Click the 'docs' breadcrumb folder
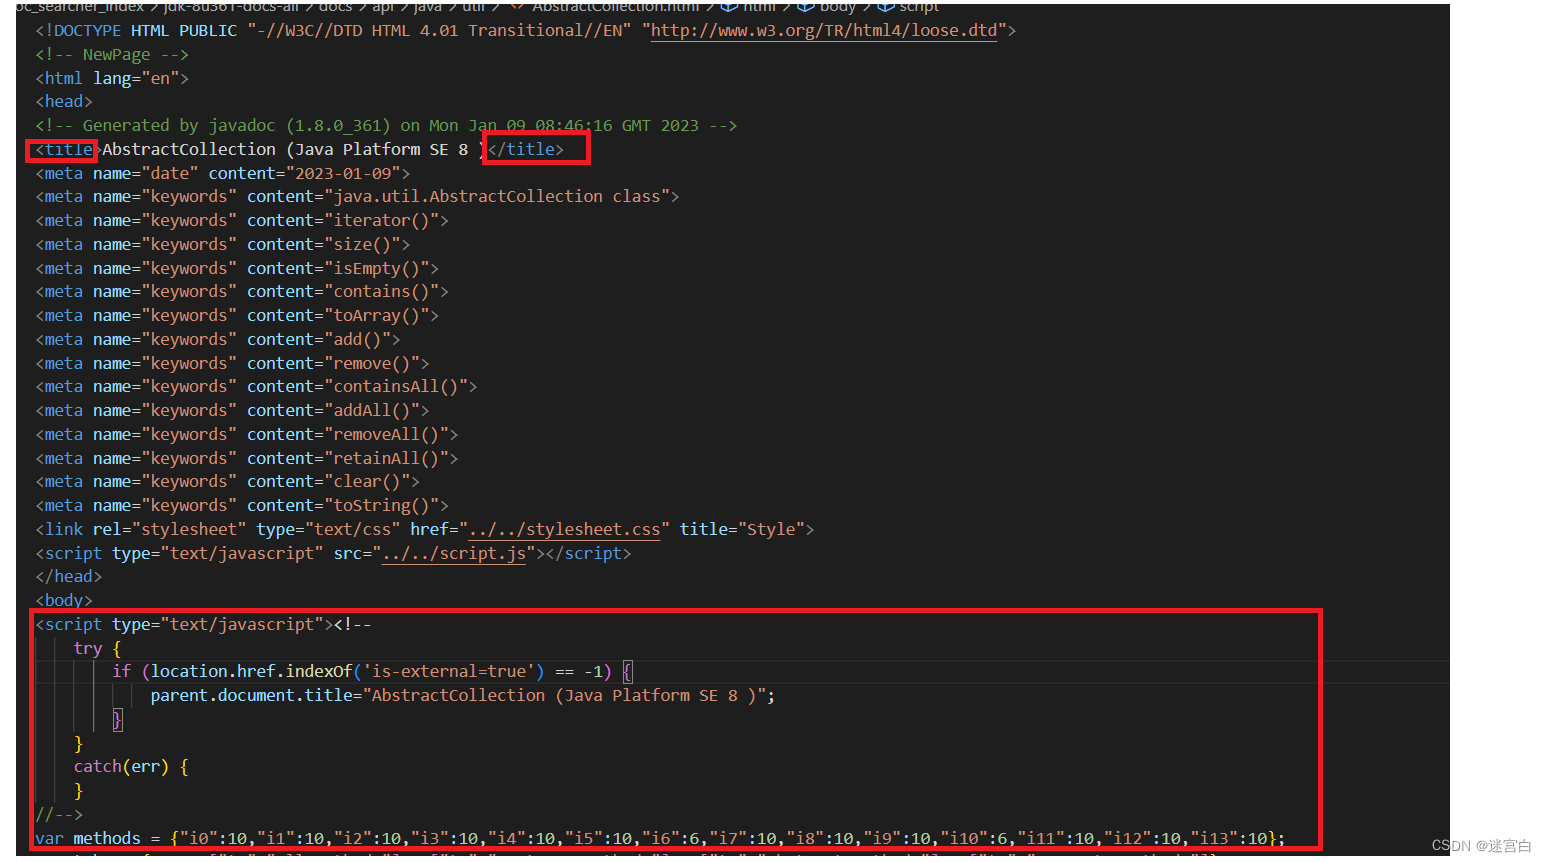Viewport: 1546px width, 862px height. pos(335,6)
